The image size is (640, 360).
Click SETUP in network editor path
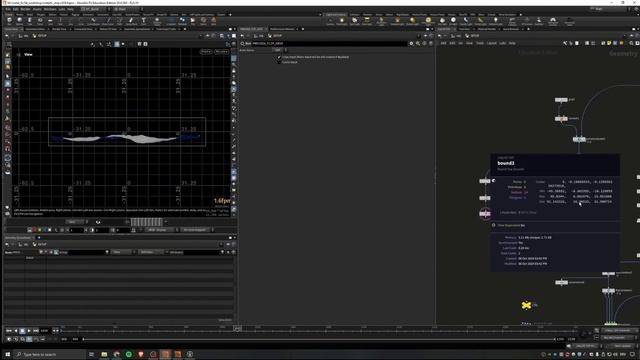[x=475, y=36]
